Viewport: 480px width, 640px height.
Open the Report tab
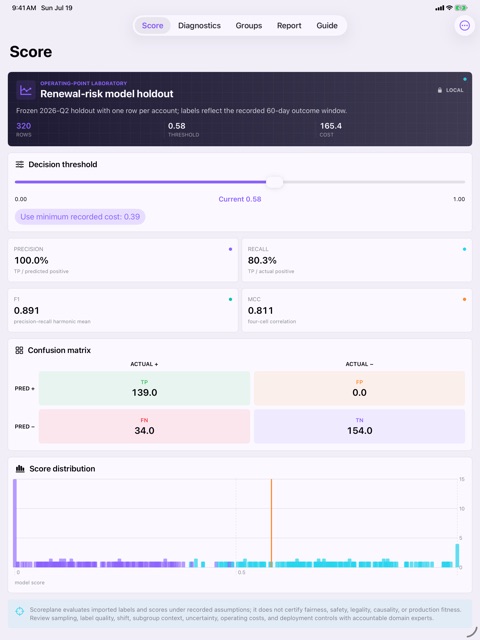tap(289, 26)
